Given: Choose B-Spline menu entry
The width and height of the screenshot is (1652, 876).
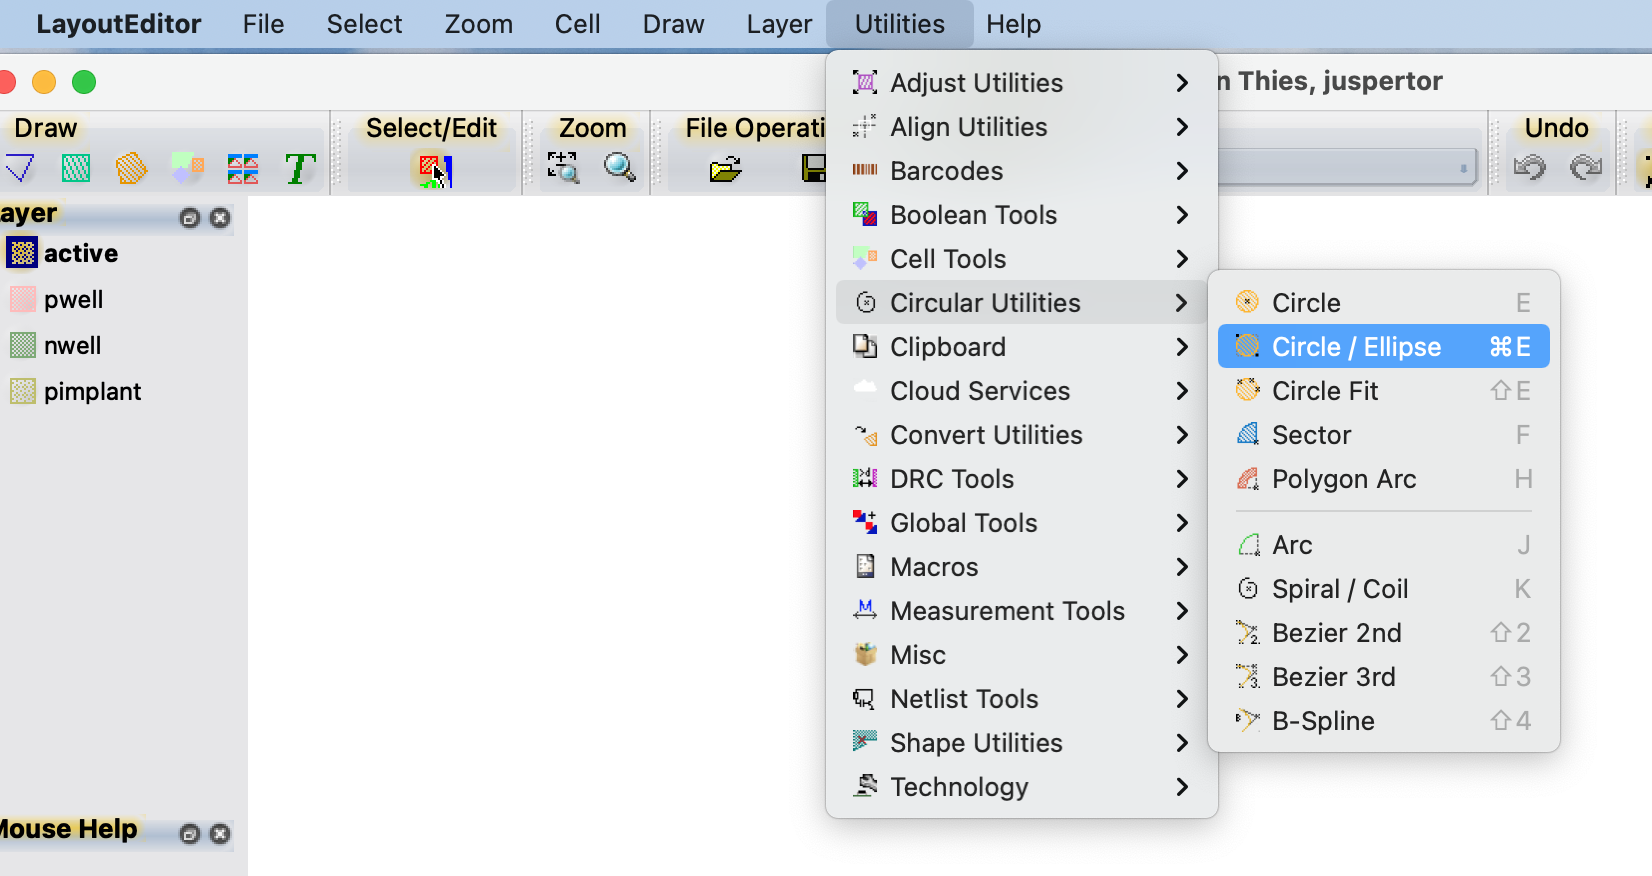Looking at the screenshot, I should [1384, 721].
